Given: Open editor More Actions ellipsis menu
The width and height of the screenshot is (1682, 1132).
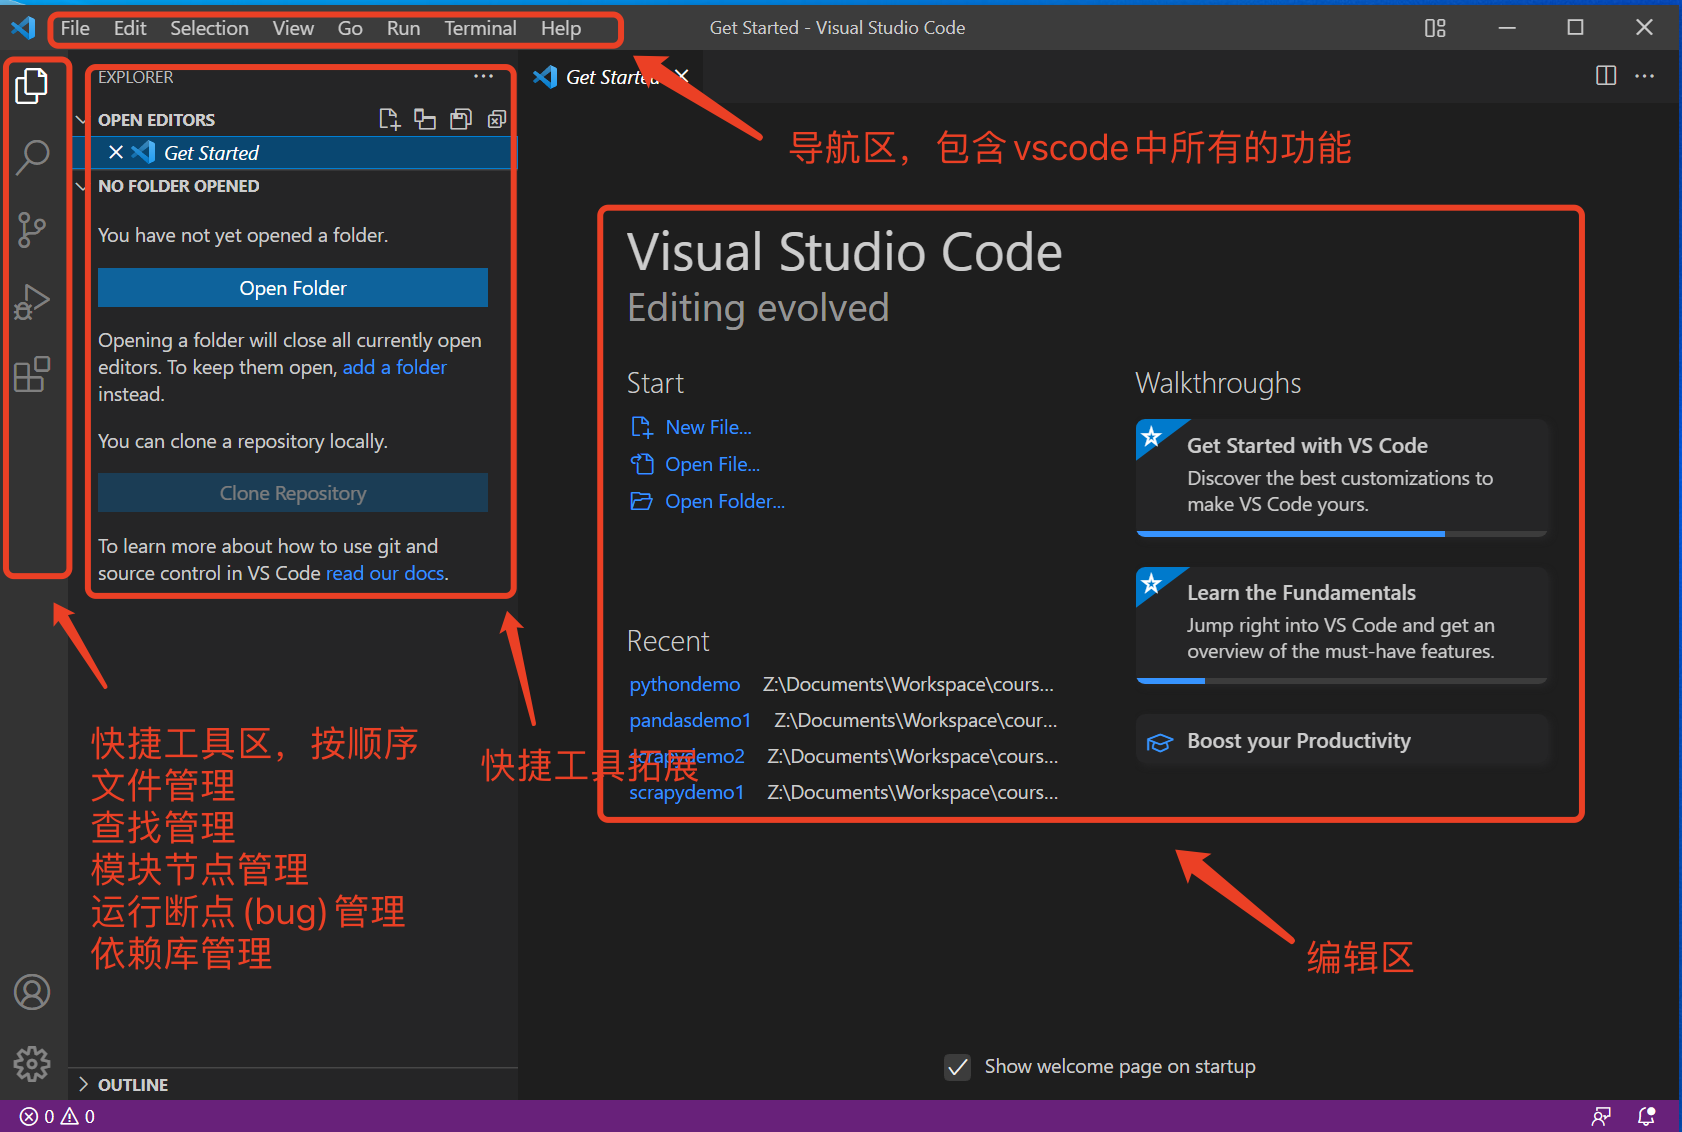Looking at the screenshot, I should coord(1645,76).
